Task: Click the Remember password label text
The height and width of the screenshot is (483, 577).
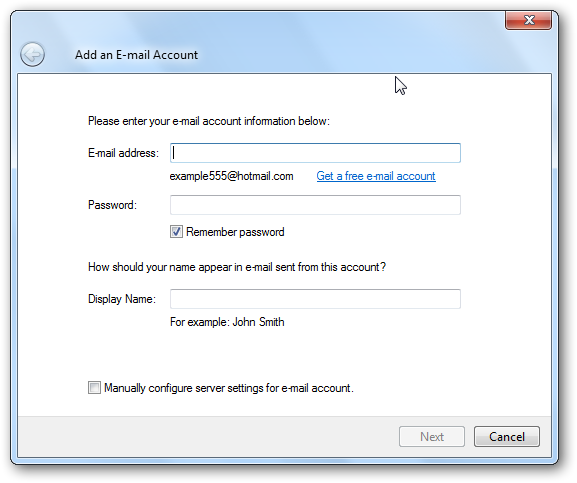Action: [235, 232]
